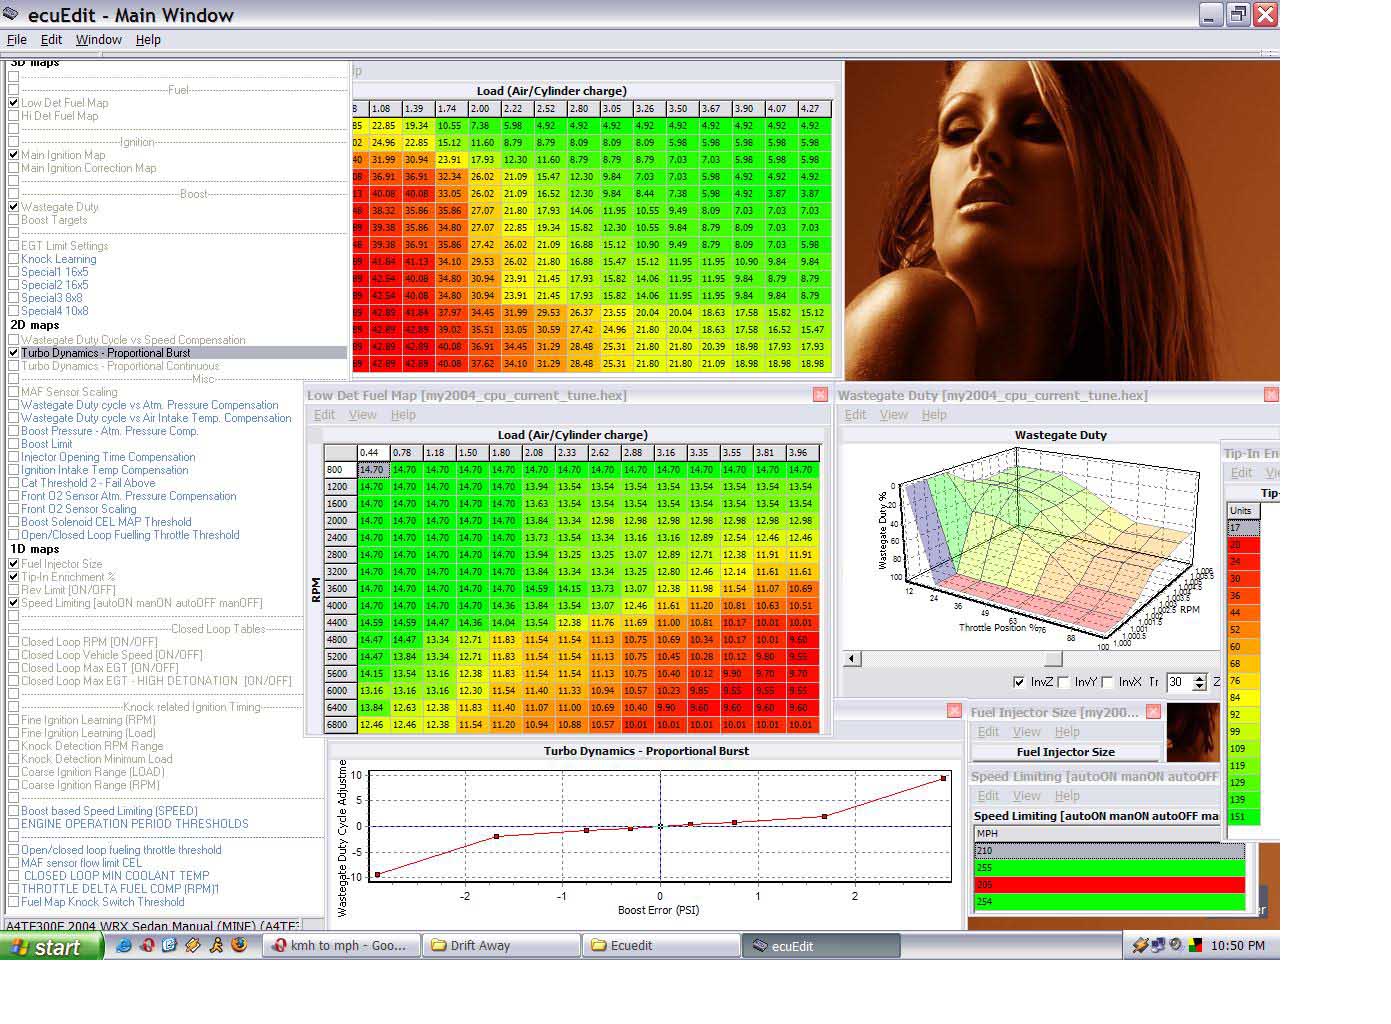Viewport: 1391px width, 1024px height.
Task: Click the left scroll arrow under Wastegate chart
Action: click(851, 658)
